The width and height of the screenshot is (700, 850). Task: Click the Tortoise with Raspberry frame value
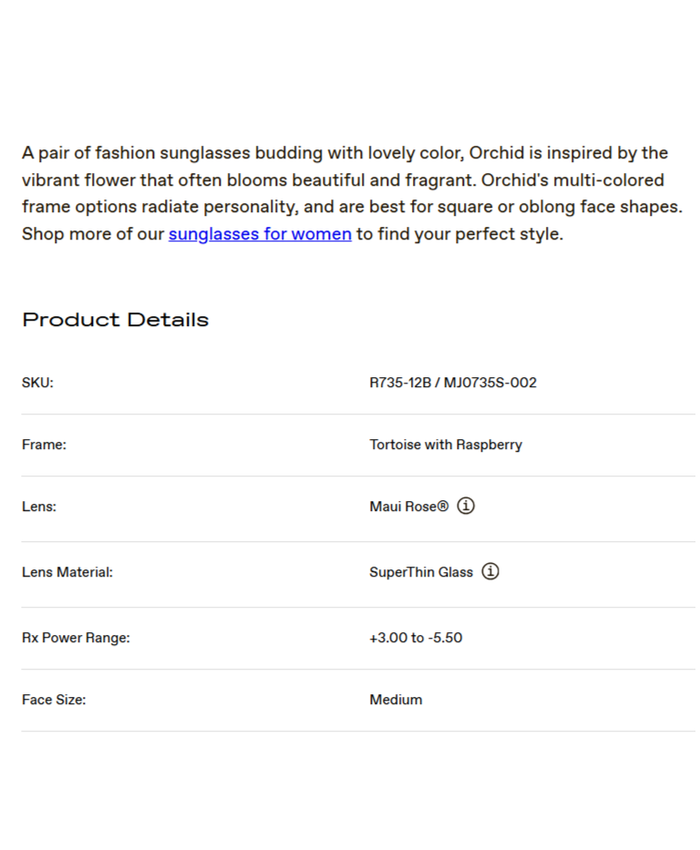445,445
